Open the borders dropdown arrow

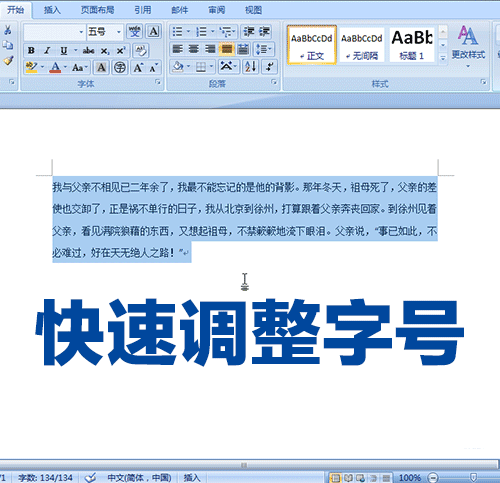pos(211,67)
